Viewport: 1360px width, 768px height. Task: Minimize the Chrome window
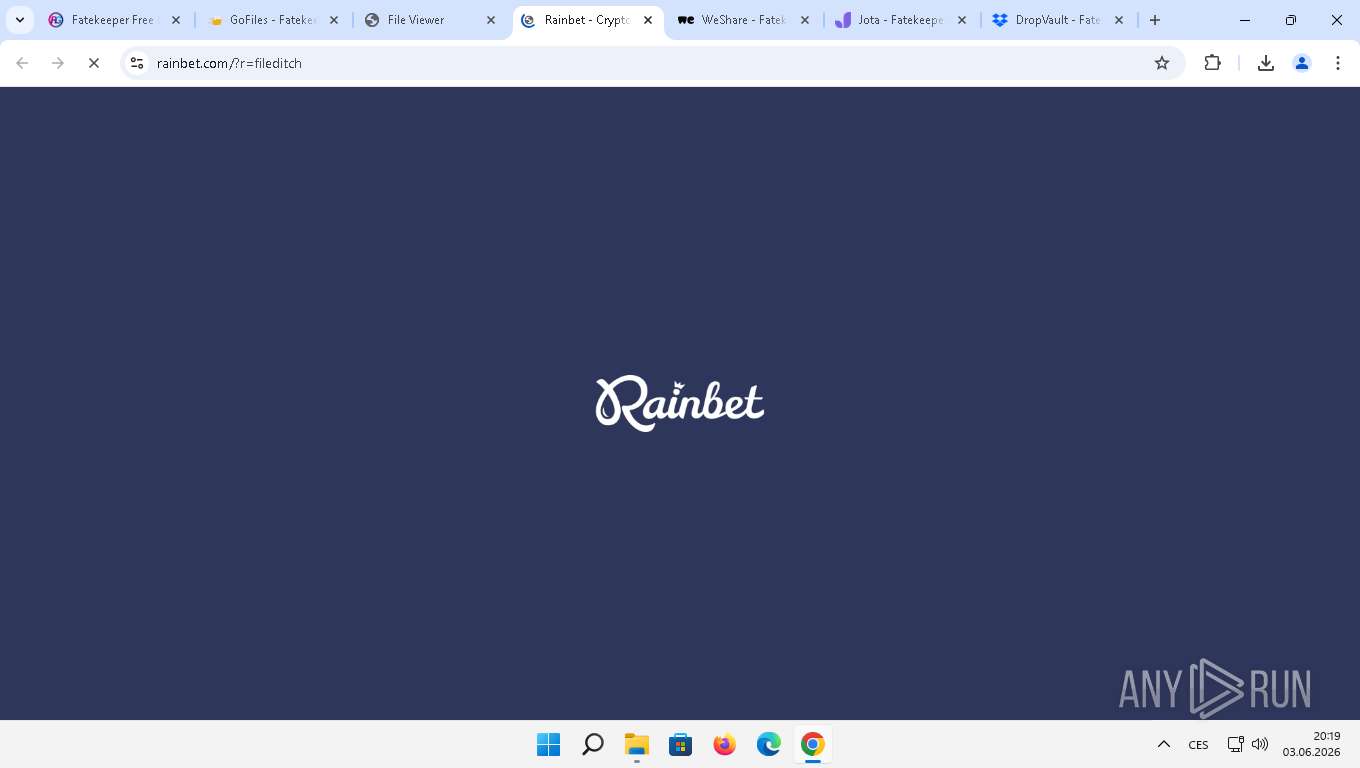point(1245,20)
